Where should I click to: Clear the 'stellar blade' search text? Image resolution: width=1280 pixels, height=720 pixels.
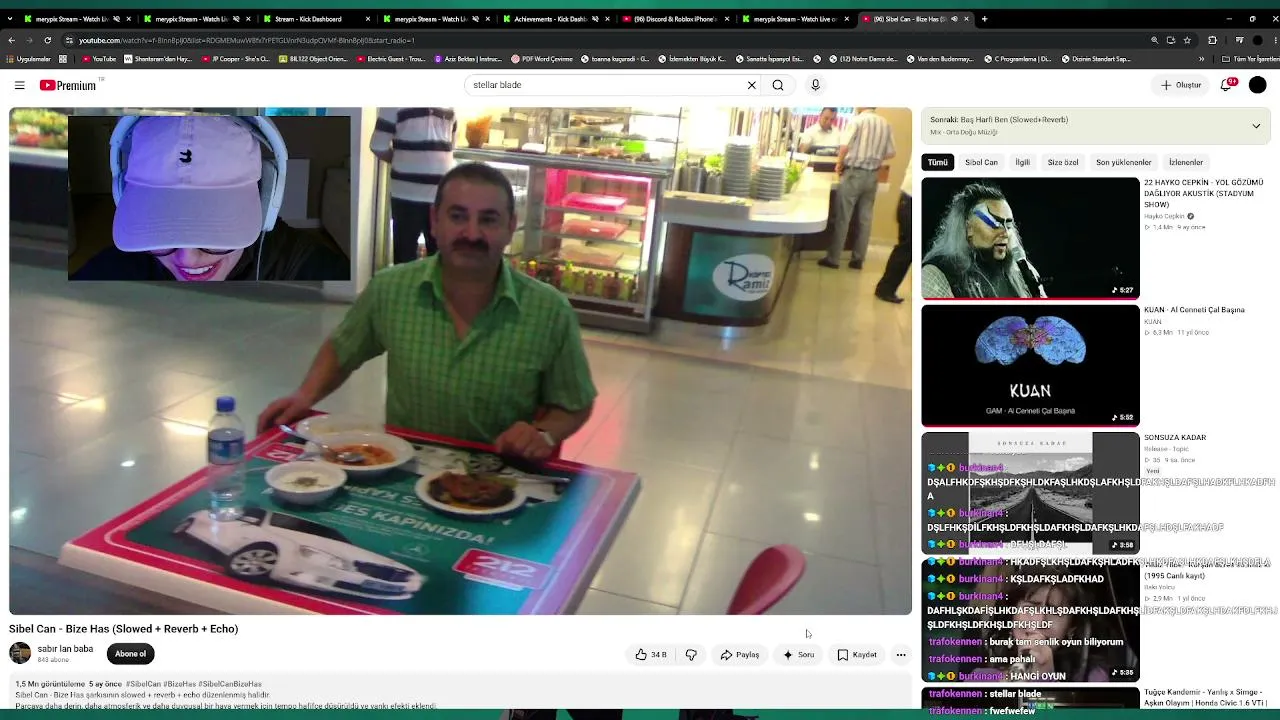click(x=752, y=85)
